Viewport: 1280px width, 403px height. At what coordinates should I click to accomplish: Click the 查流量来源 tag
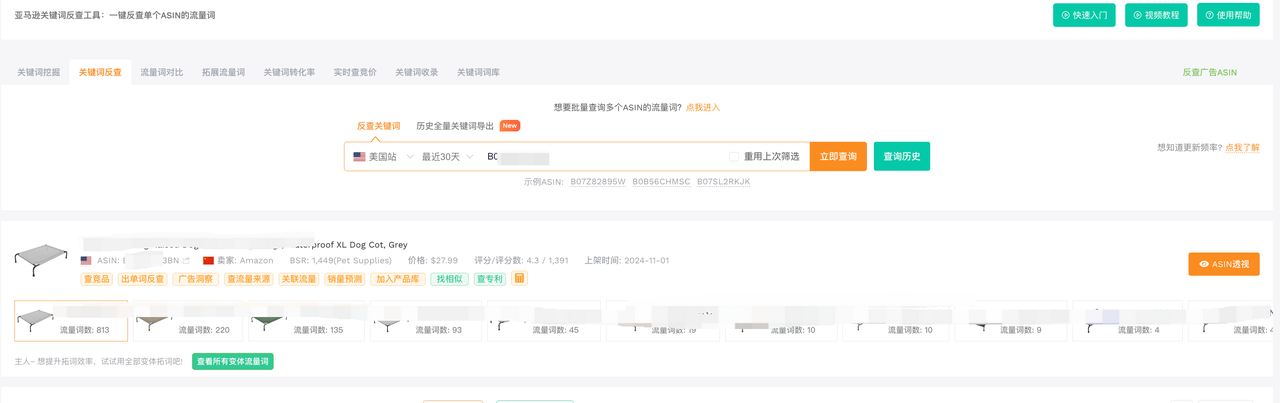(x=248, y=278)
